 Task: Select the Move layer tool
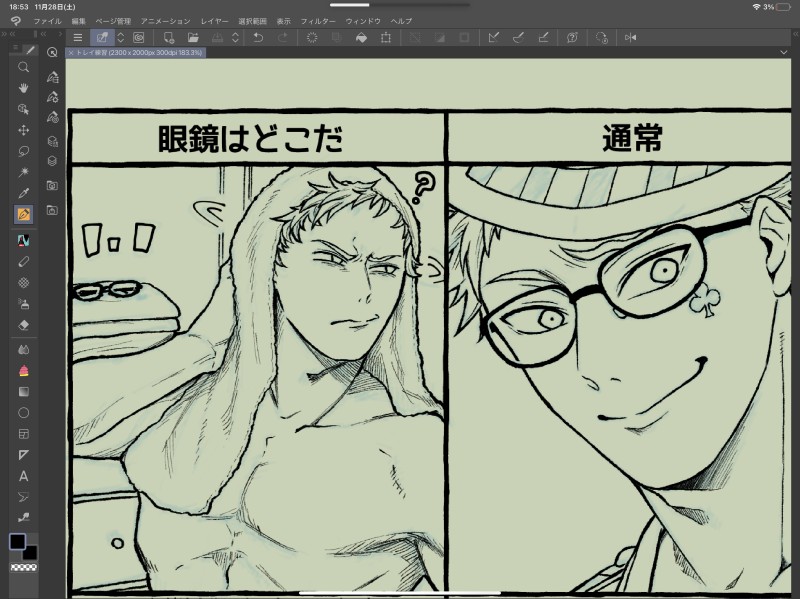tap(23, 130)
